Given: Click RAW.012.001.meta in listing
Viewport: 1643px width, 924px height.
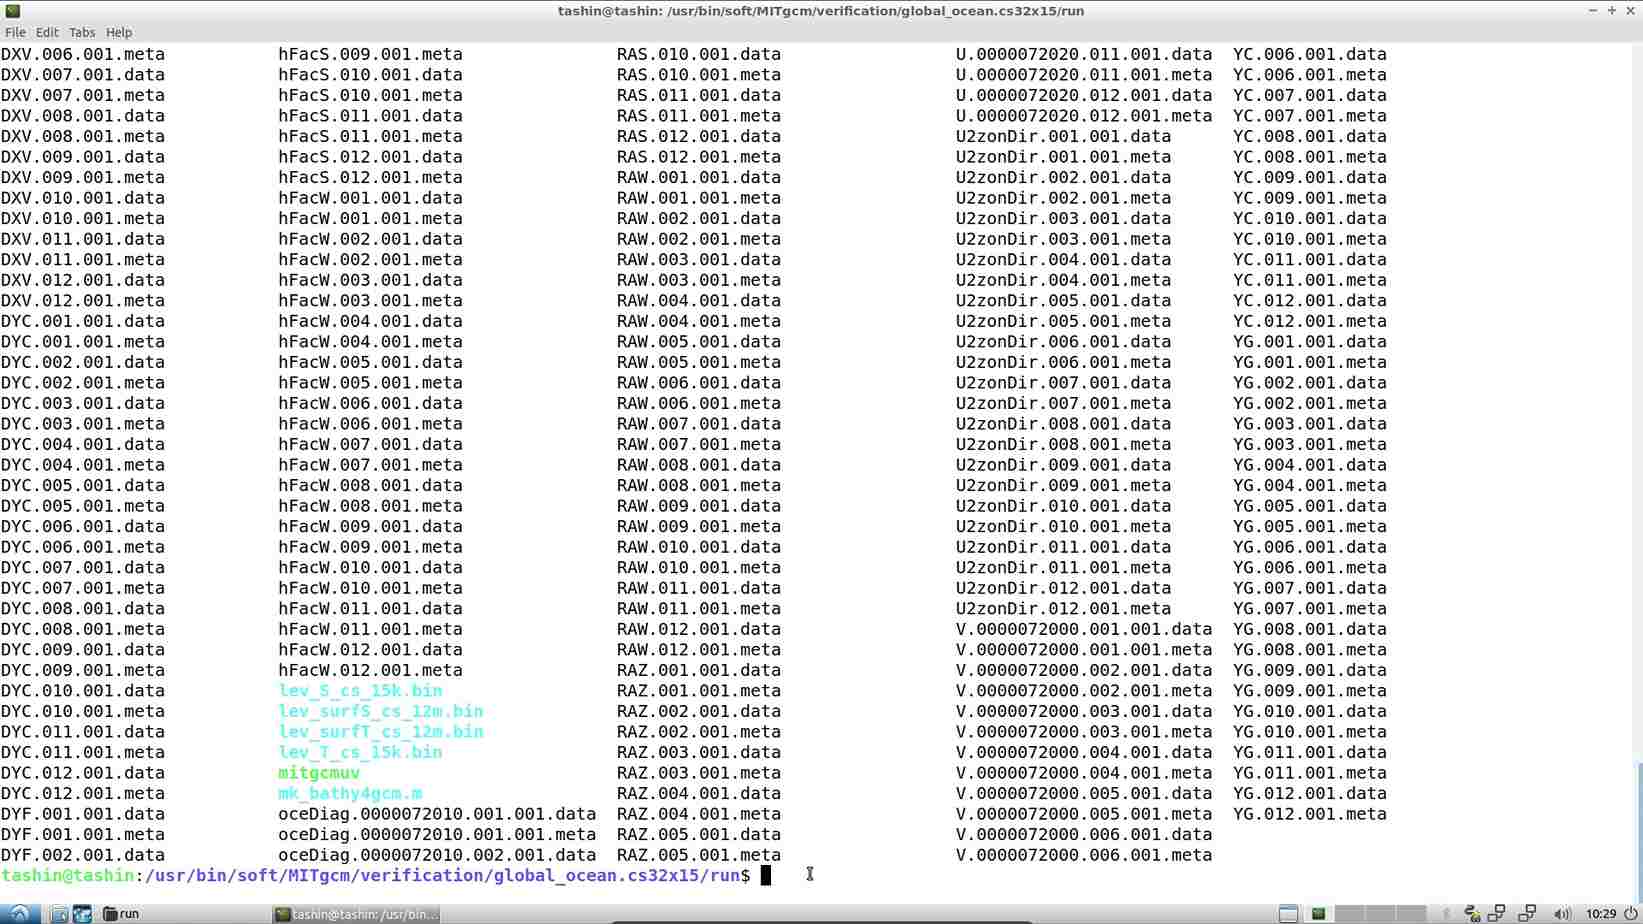Looking at the screenshot, I should 699,650.
